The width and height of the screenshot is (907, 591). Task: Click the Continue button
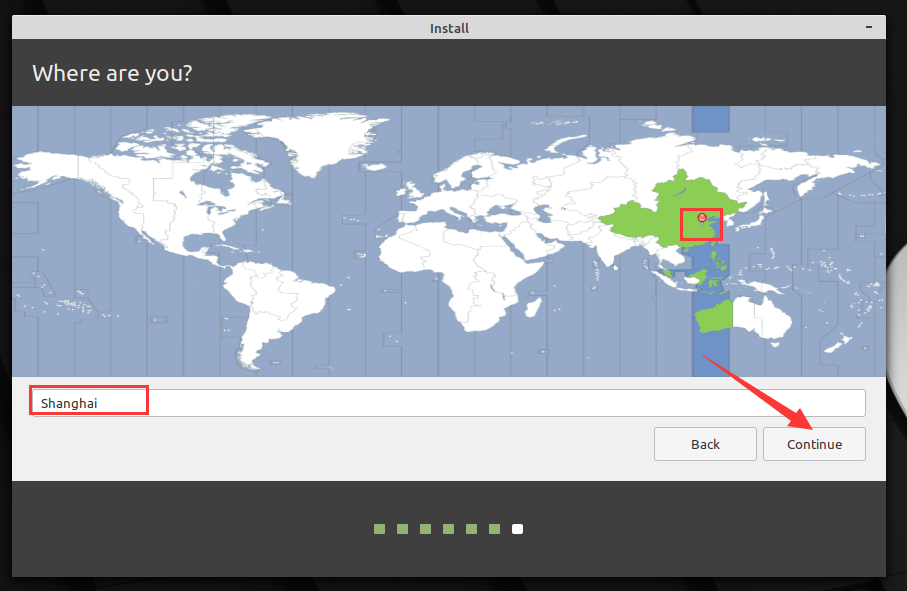click(x=814, y=444)
